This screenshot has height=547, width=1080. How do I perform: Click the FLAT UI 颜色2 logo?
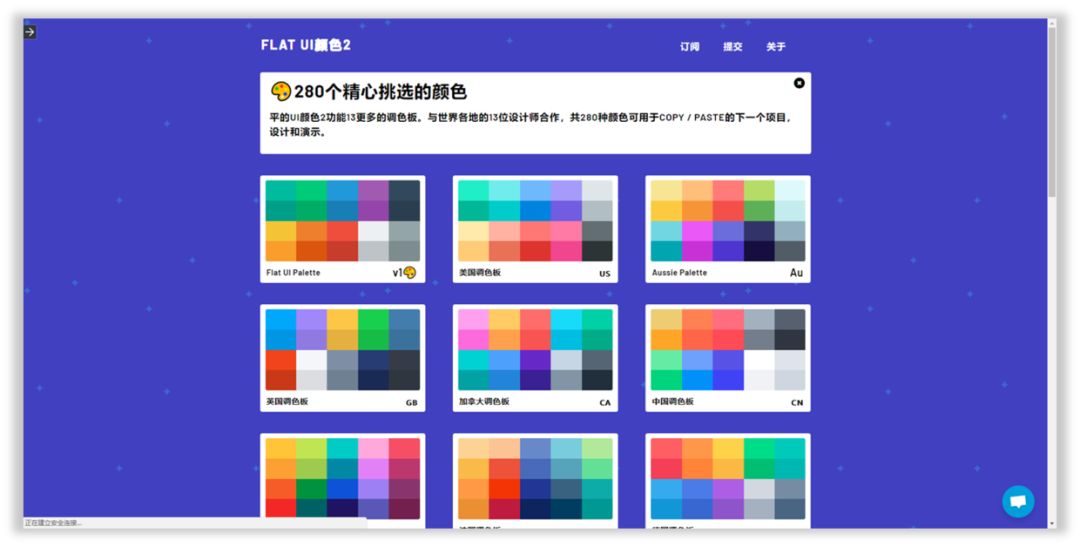click(x=306, y=45)
